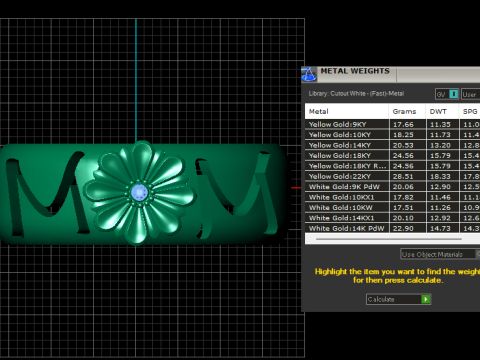Click the 18.33 DWT value

pyautogui.click(x=440, y=176)
